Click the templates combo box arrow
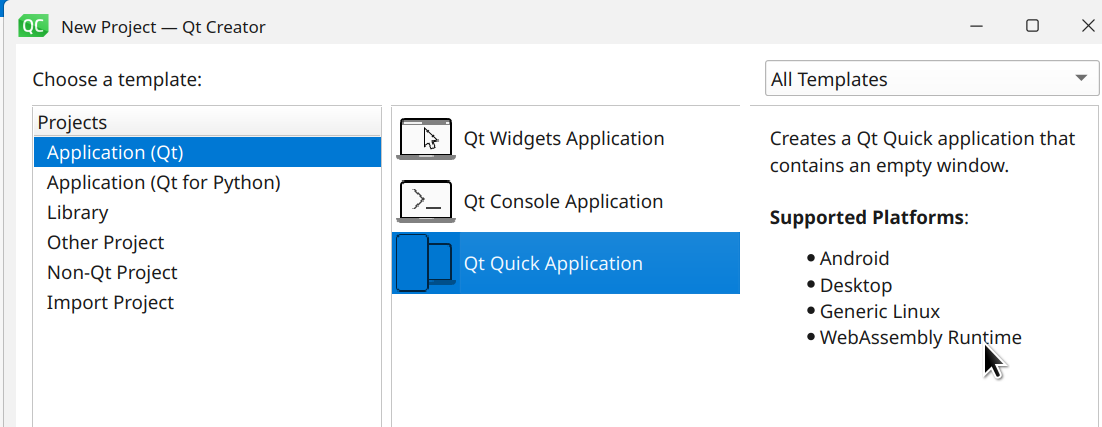 (1080, 79)
